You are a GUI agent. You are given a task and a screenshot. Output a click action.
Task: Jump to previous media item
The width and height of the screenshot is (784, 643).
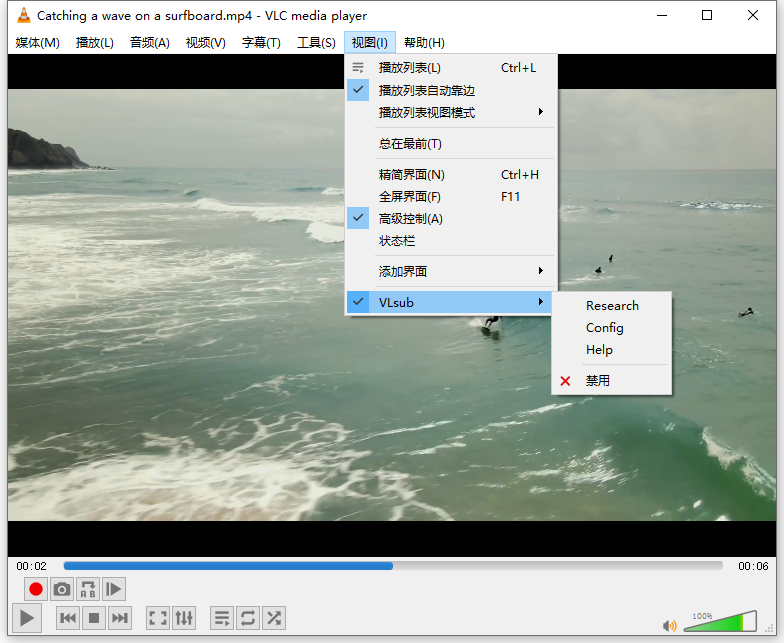(x=68, y=618)
